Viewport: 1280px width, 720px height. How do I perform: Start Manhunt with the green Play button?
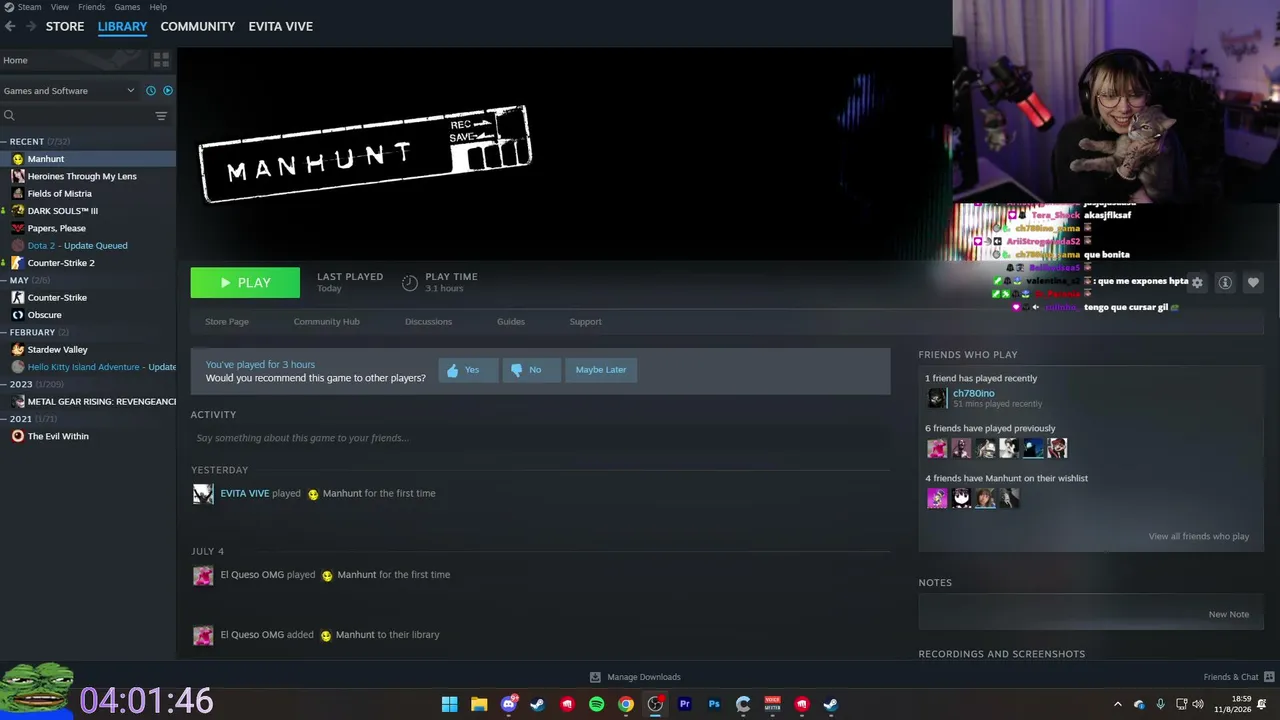[245, 283]
